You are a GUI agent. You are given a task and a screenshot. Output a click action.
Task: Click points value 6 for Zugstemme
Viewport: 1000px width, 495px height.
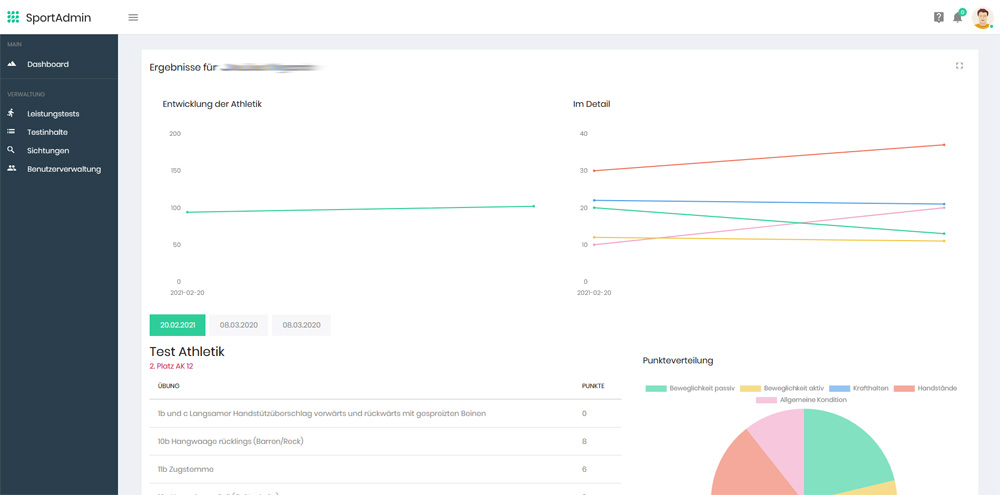(x=584, y=469)
